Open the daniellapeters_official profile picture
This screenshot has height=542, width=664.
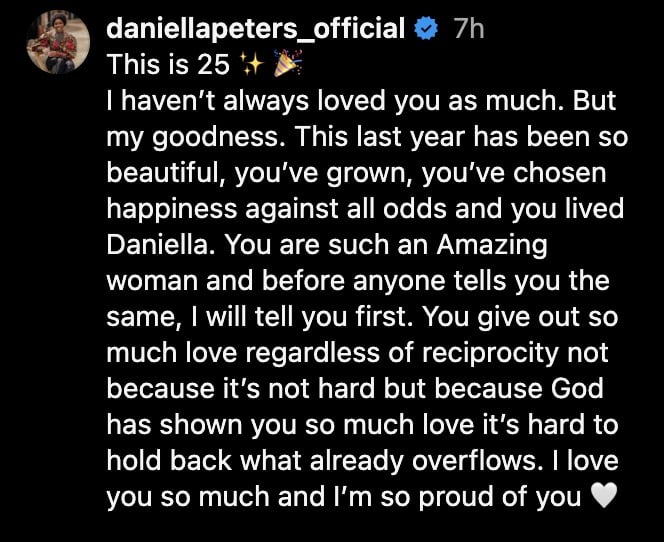click(x=58, y=42)
